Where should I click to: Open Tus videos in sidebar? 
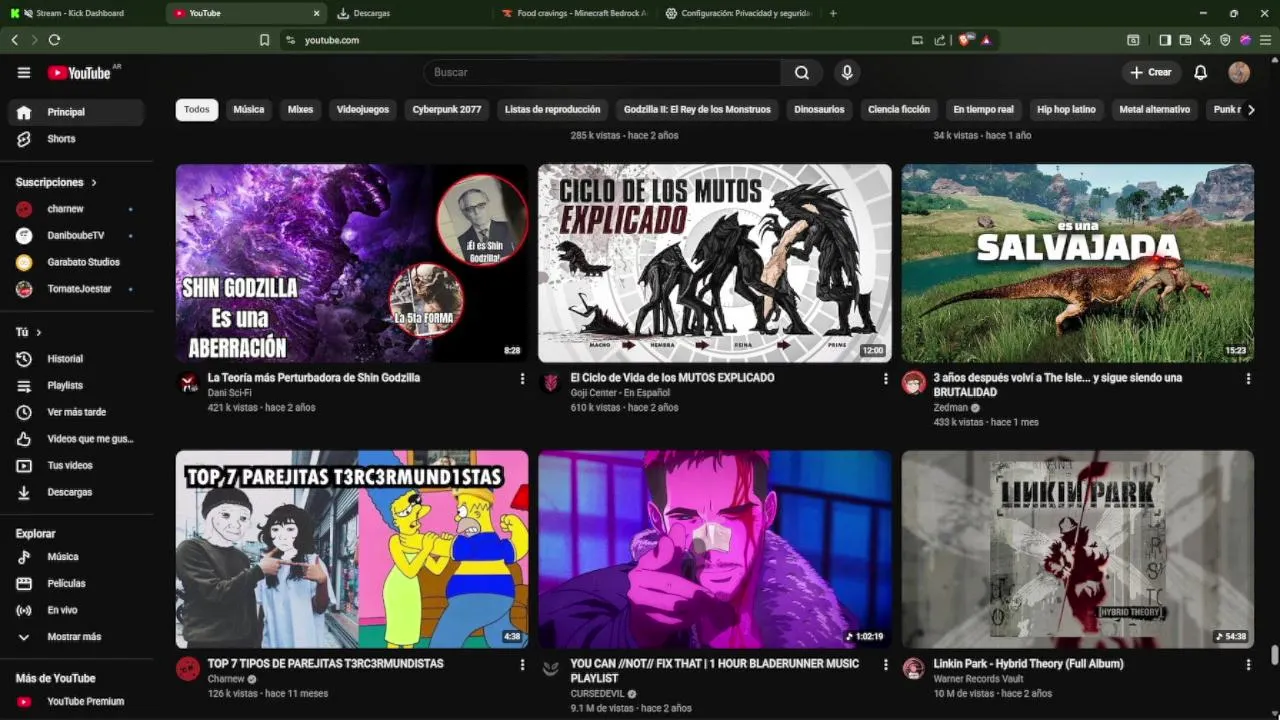(x=76, y=465)
